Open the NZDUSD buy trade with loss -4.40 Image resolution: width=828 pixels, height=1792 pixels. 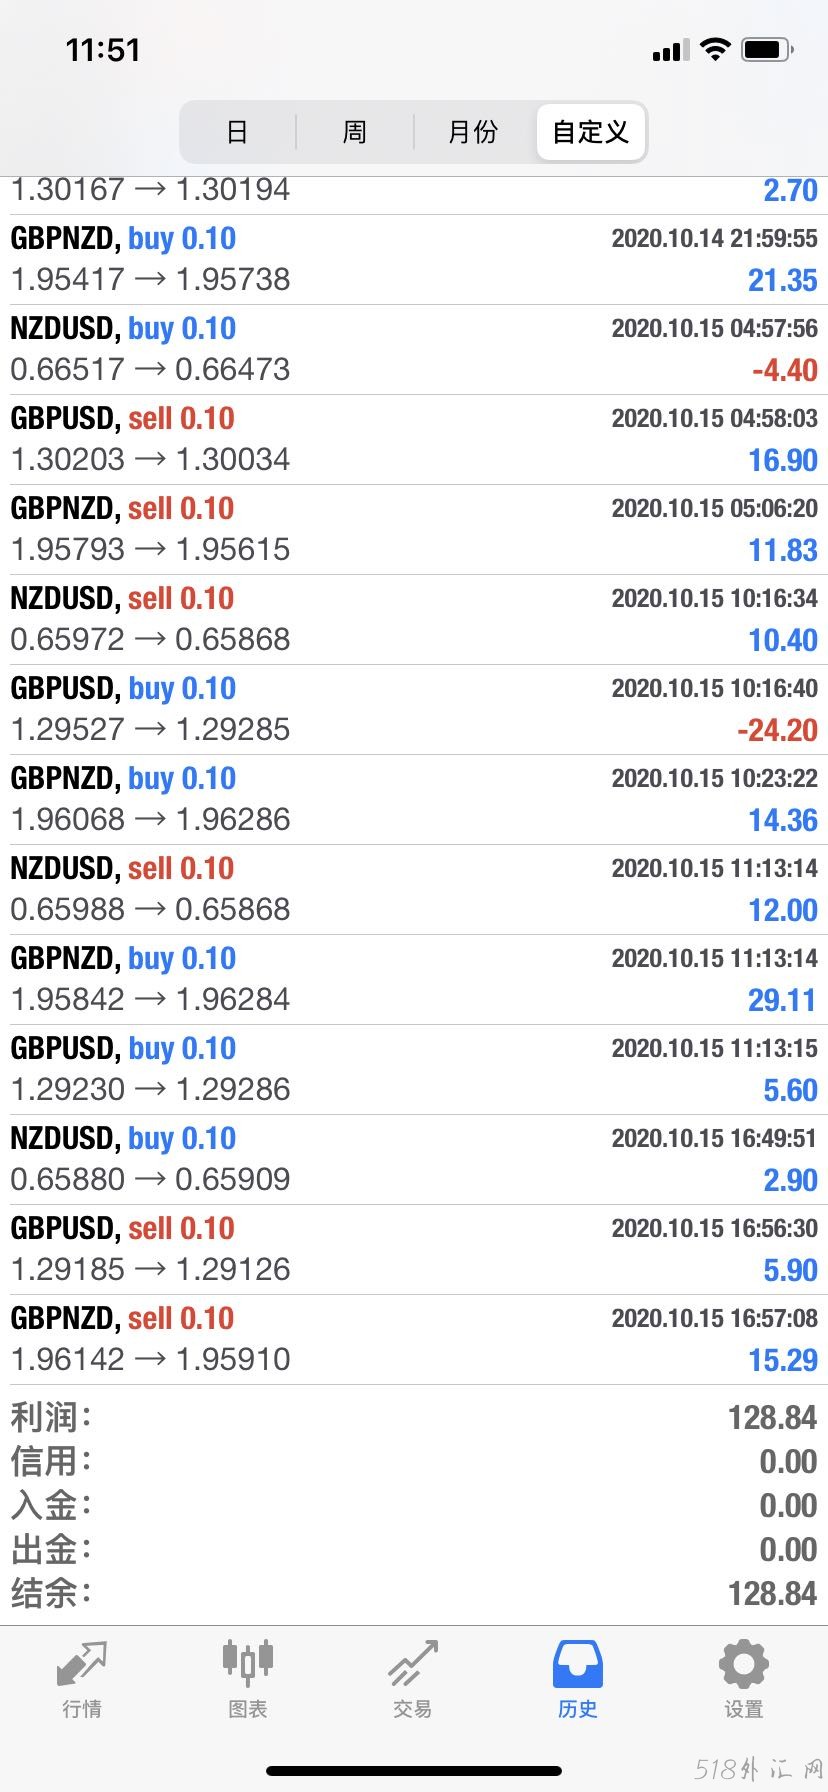point(414,350)
